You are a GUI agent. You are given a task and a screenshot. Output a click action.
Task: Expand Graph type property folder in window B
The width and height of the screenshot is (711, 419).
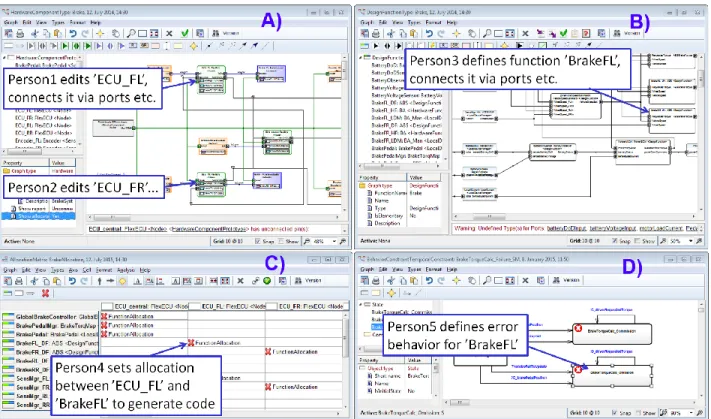(362, 185)
